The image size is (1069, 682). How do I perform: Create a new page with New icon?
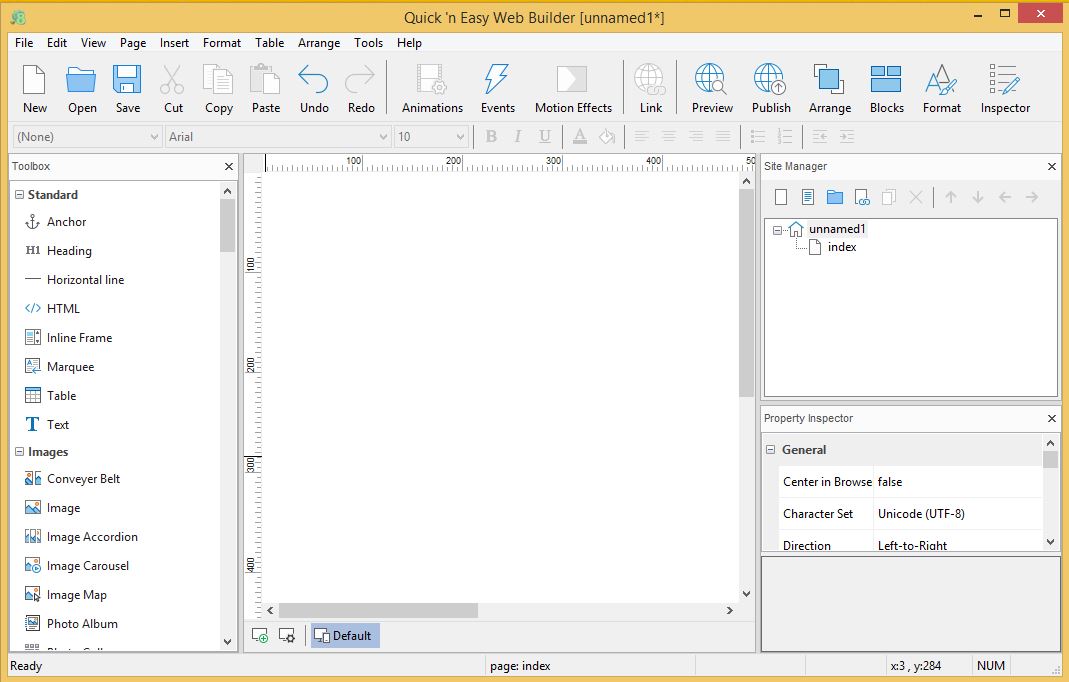pyautogui.click(x=34, y=89)
